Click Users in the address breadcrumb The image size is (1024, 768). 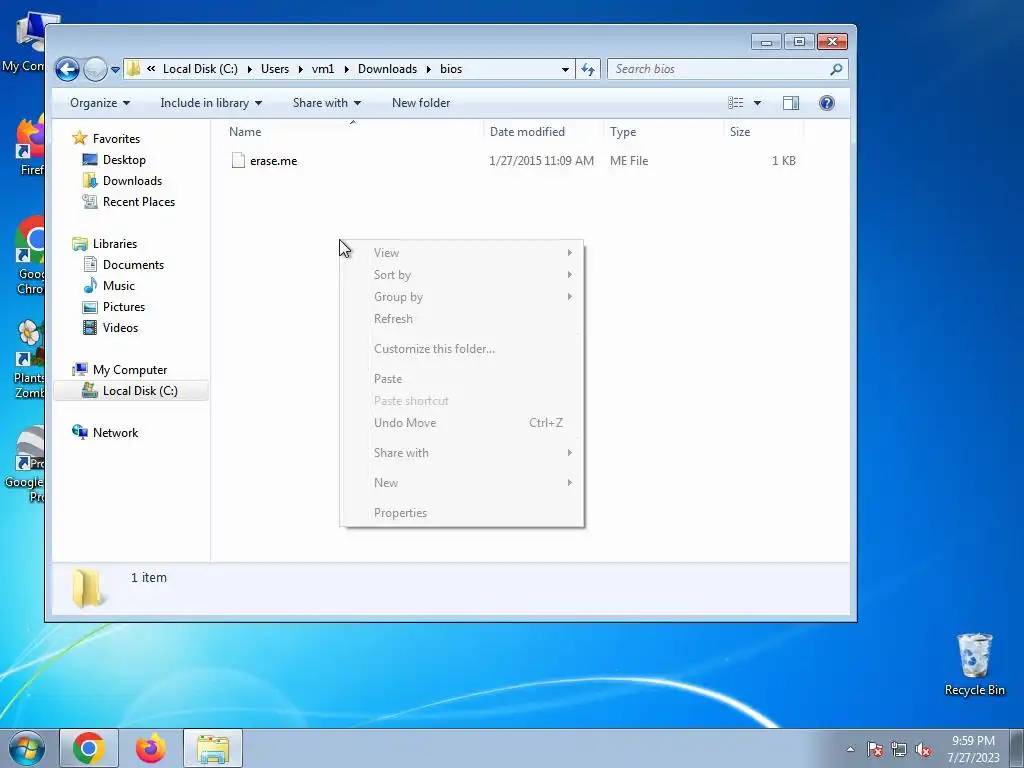coord(274,69)
